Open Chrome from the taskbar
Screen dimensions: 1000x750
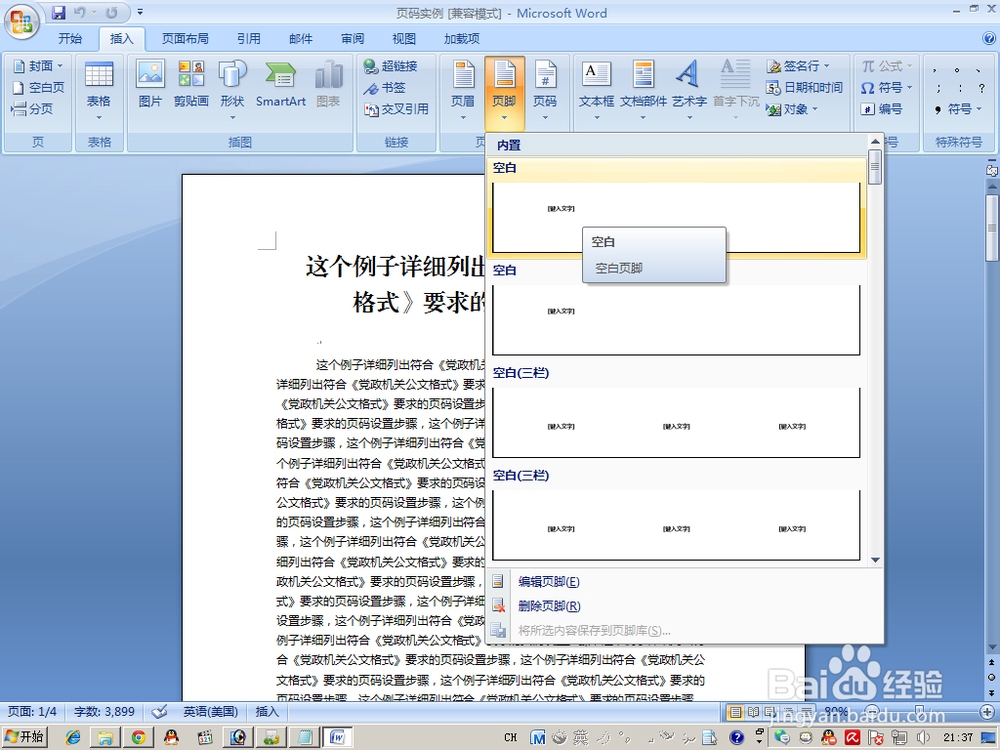(138, 738)
